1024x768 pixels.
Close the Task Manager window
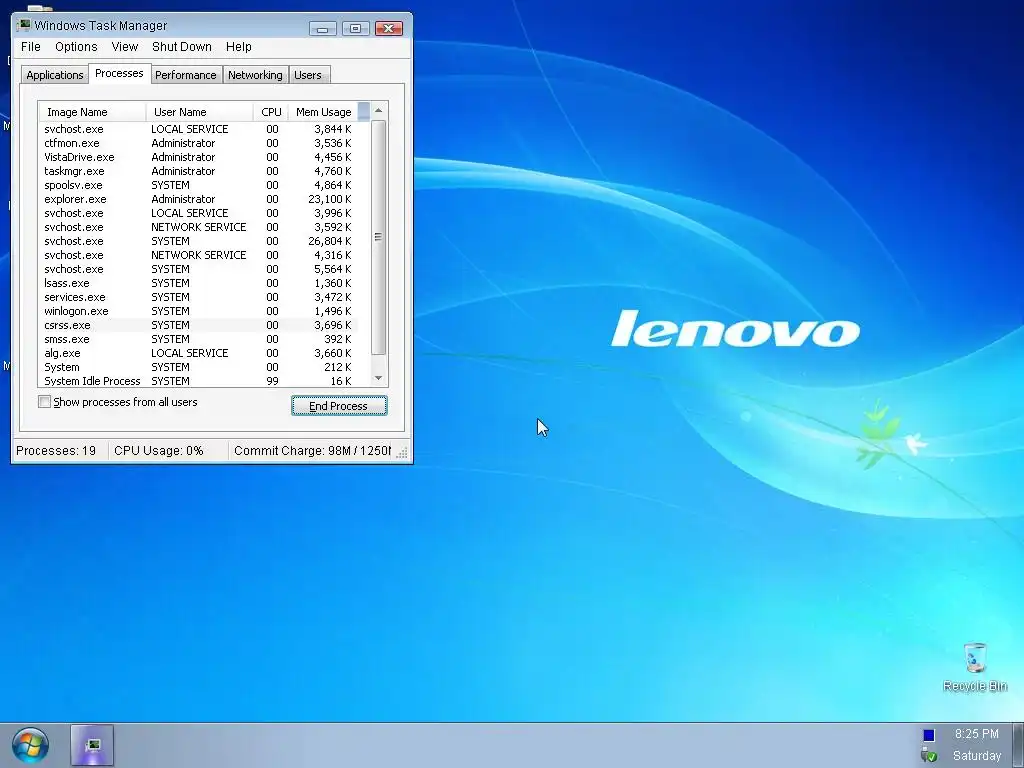(x=389, y=28)
